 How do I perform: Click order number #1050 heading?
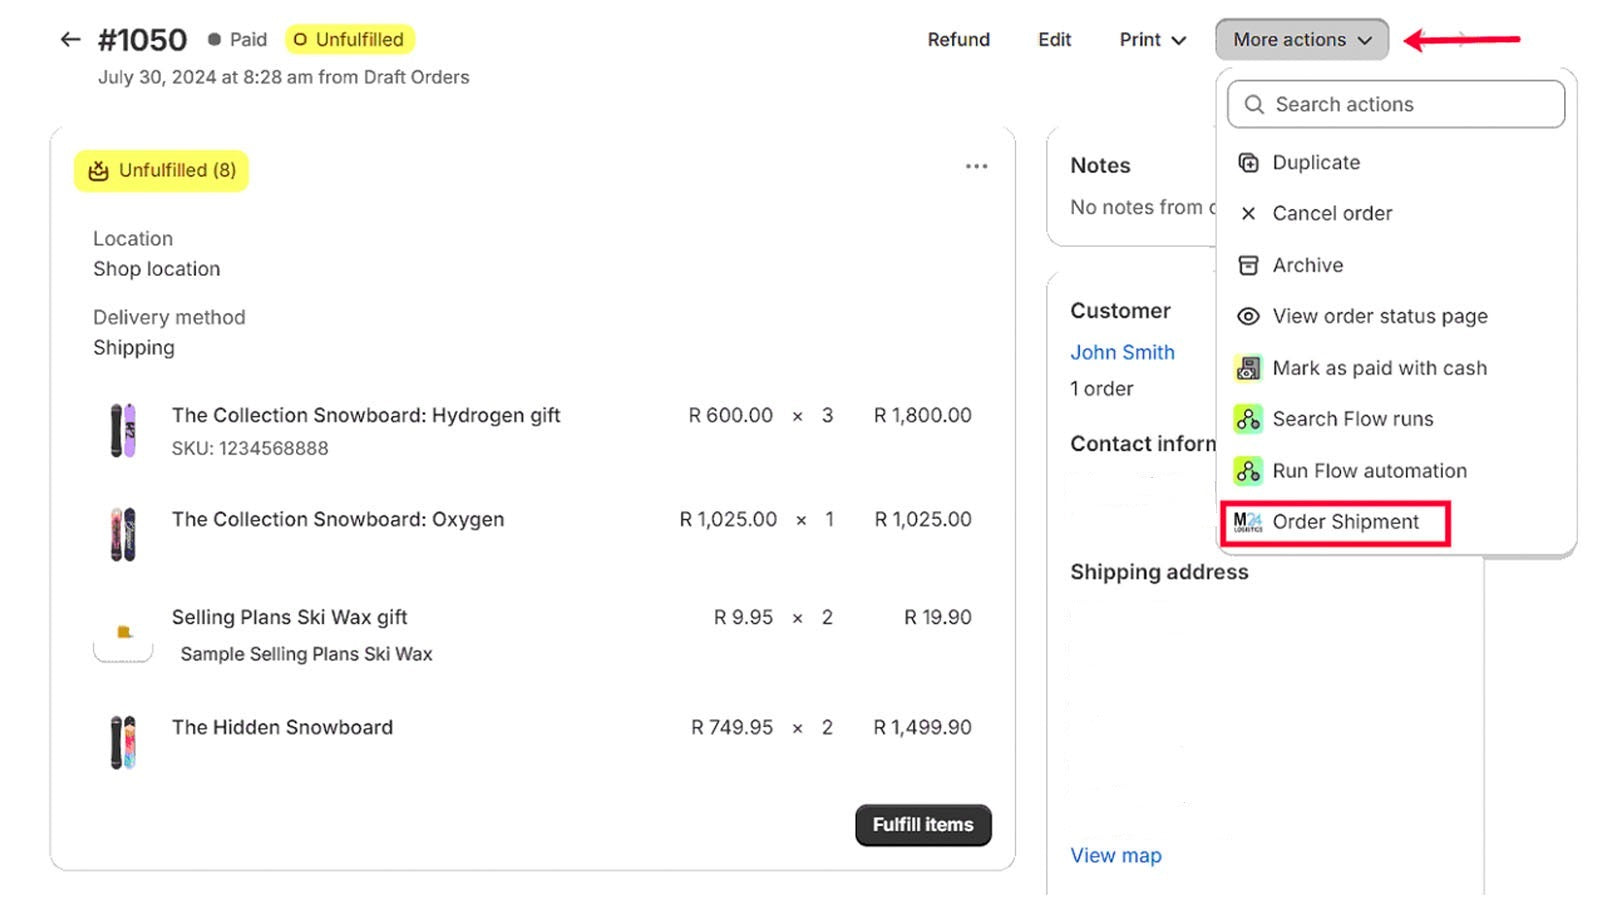[x=142, y=40]
